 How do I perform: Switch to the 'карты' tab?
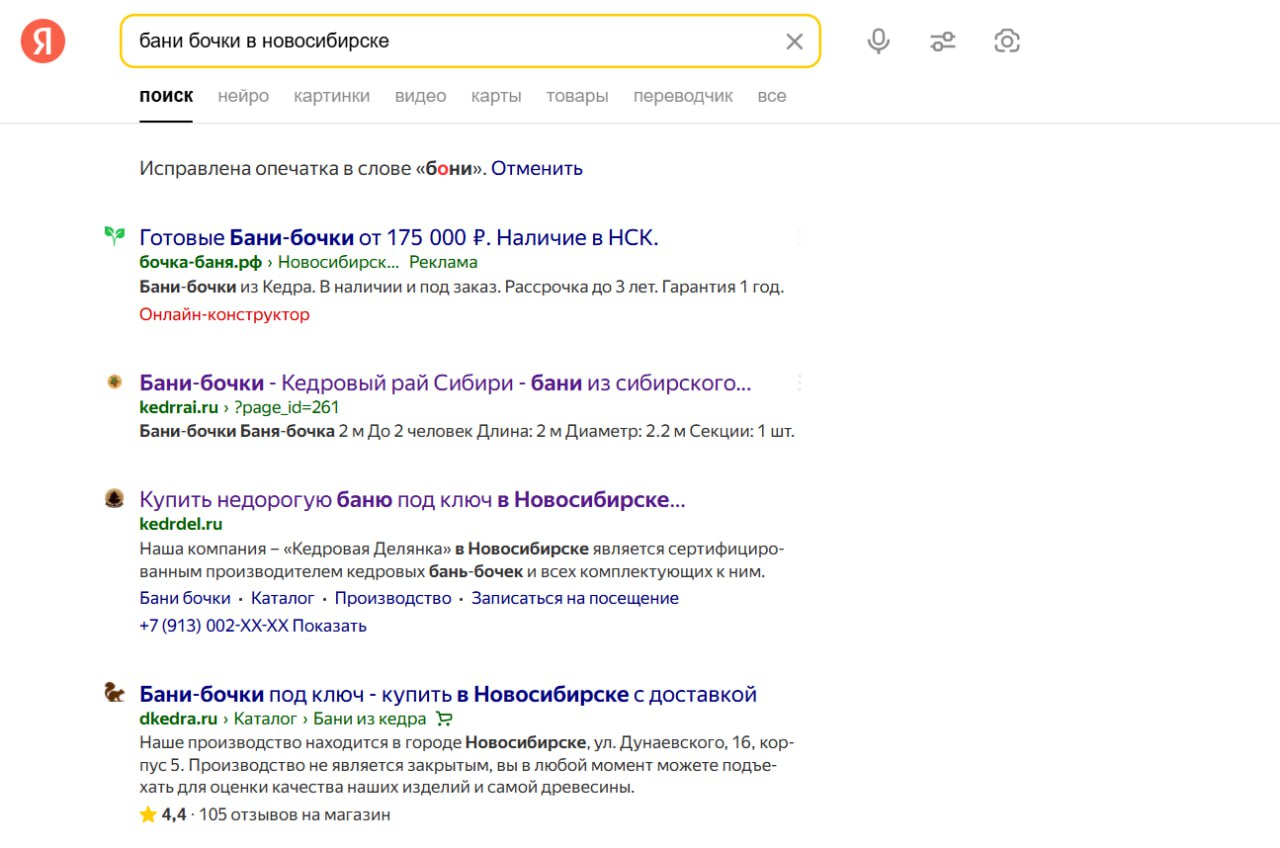[x=496, y=96]
